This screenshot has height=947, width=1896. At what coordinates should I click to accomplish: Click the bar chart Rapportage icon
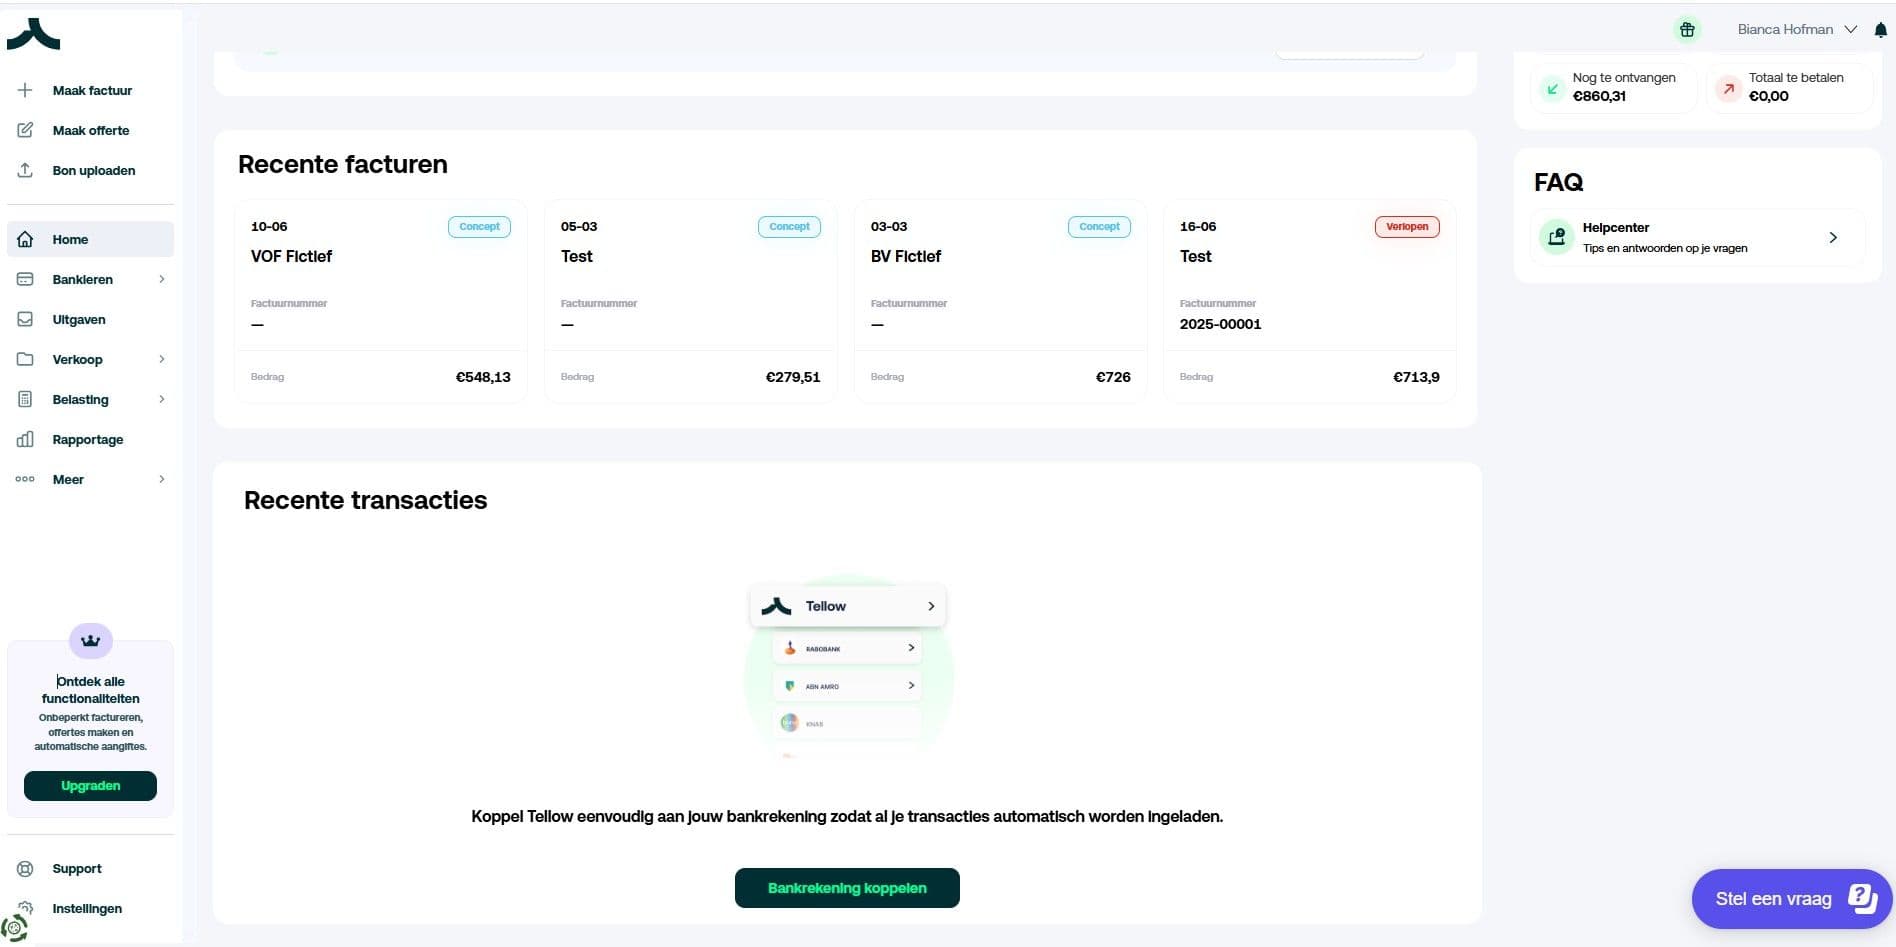click(x=25, y=439)
